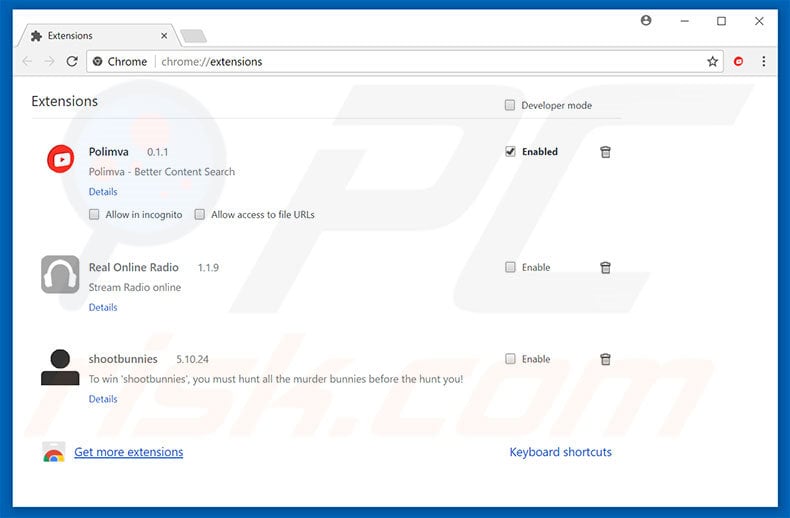Click the Polimva red play logo
790x518 pixels.
[x=60, y=159]
